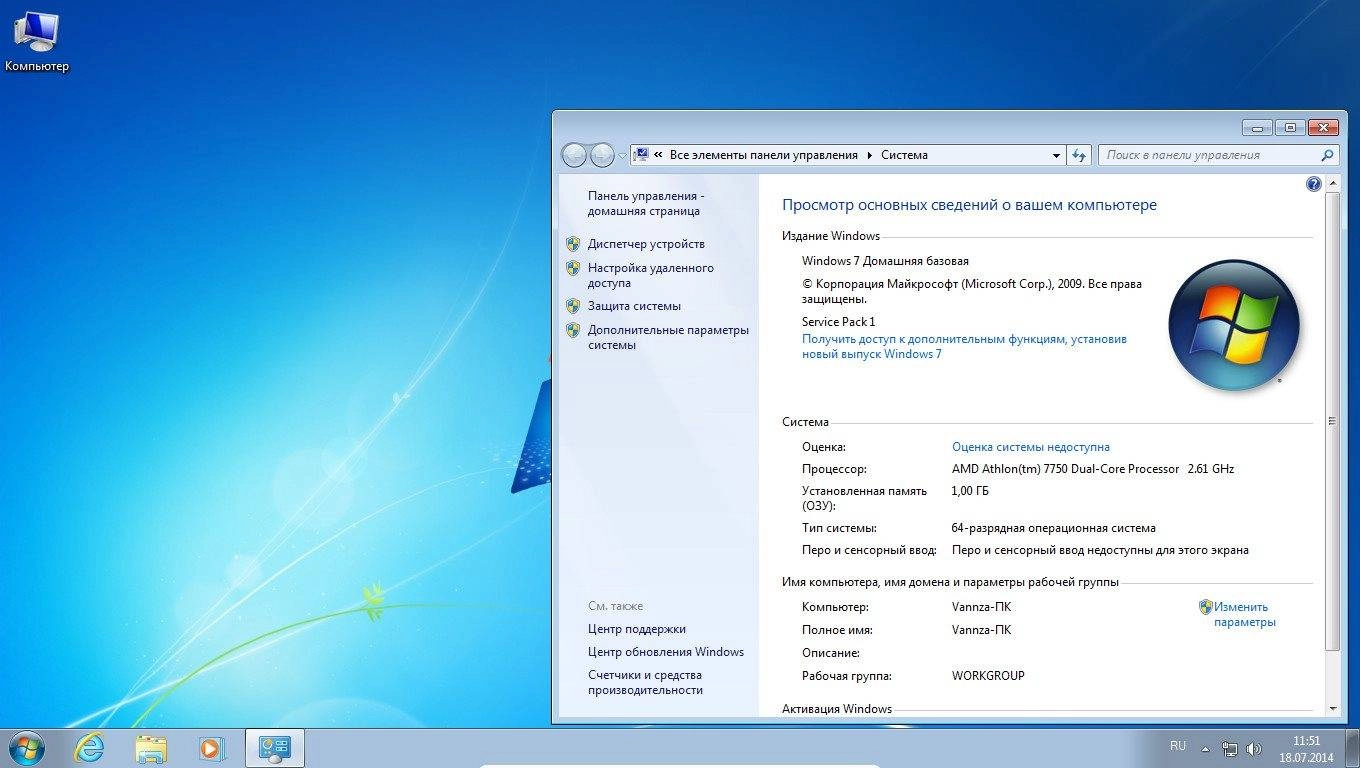Image resolution: width=1360 pixels, height=768 pixels.
Task: Open Центр обновления Windows link
Action: pos(666,652)
